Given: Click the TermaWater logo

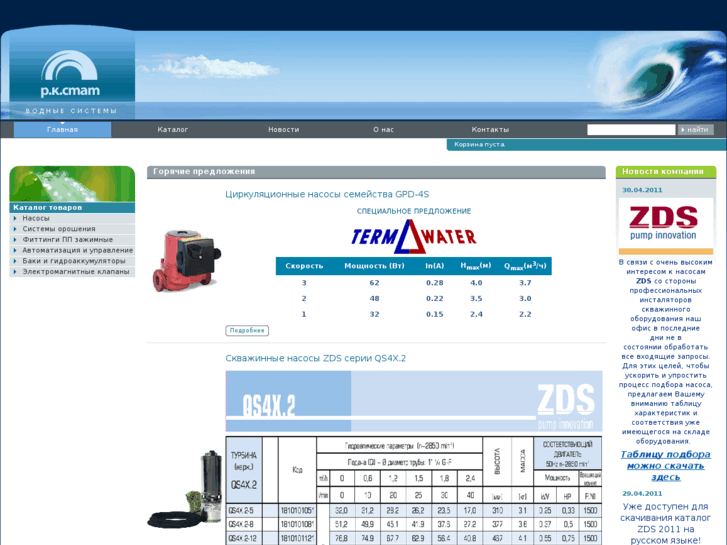Looking at the screenshot, I should tap(414, 237).
